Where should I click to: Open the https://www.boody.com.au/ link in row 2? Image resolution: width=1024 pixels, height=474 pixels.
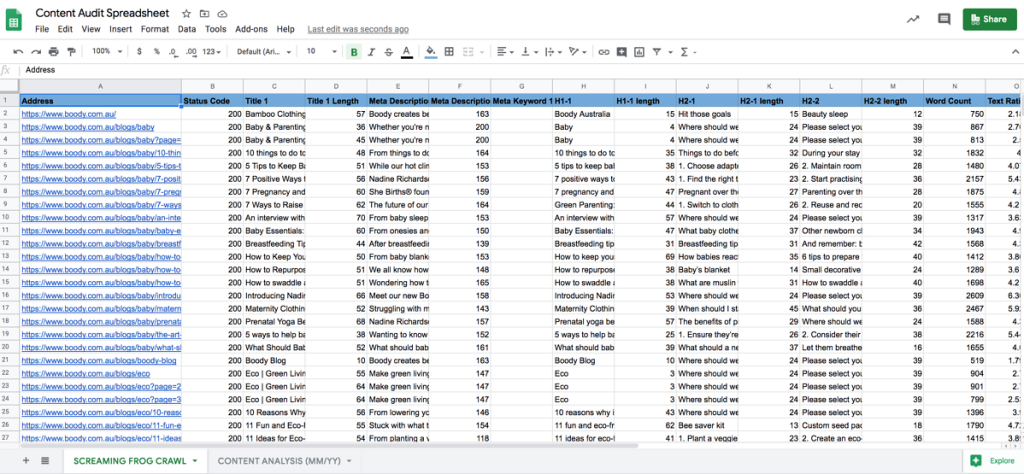point(69,114)
